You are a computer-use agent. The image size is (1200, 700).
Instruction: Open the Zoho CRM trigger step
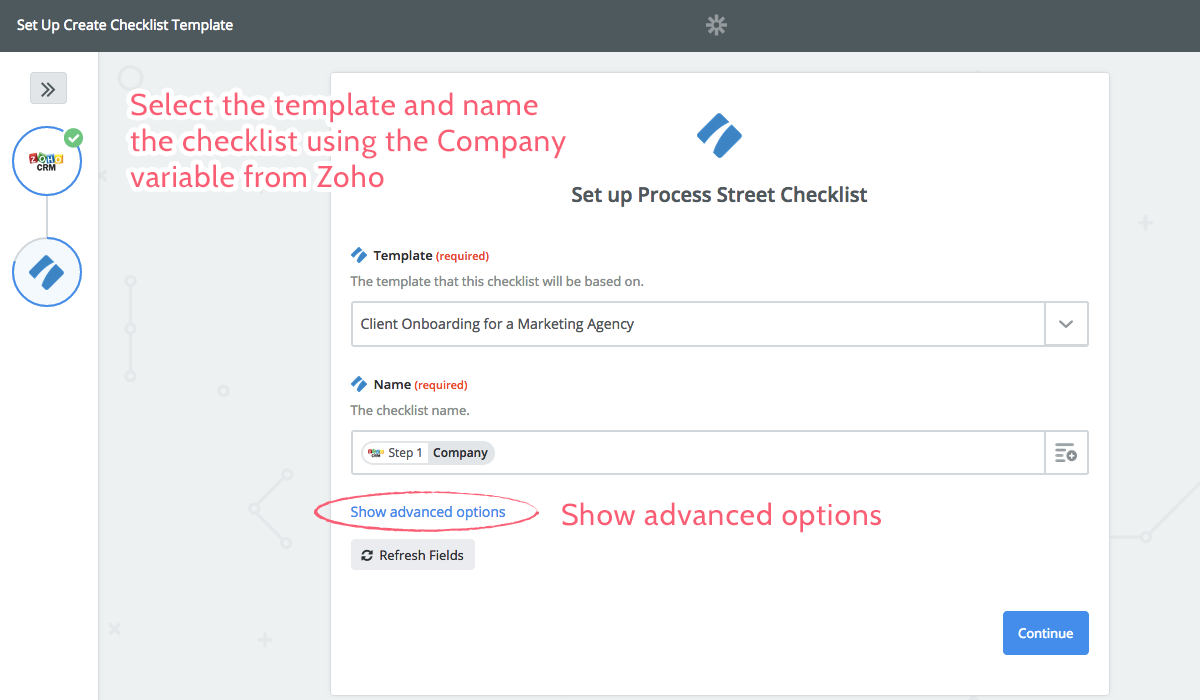pyautogui.click(x=47, y=160)
